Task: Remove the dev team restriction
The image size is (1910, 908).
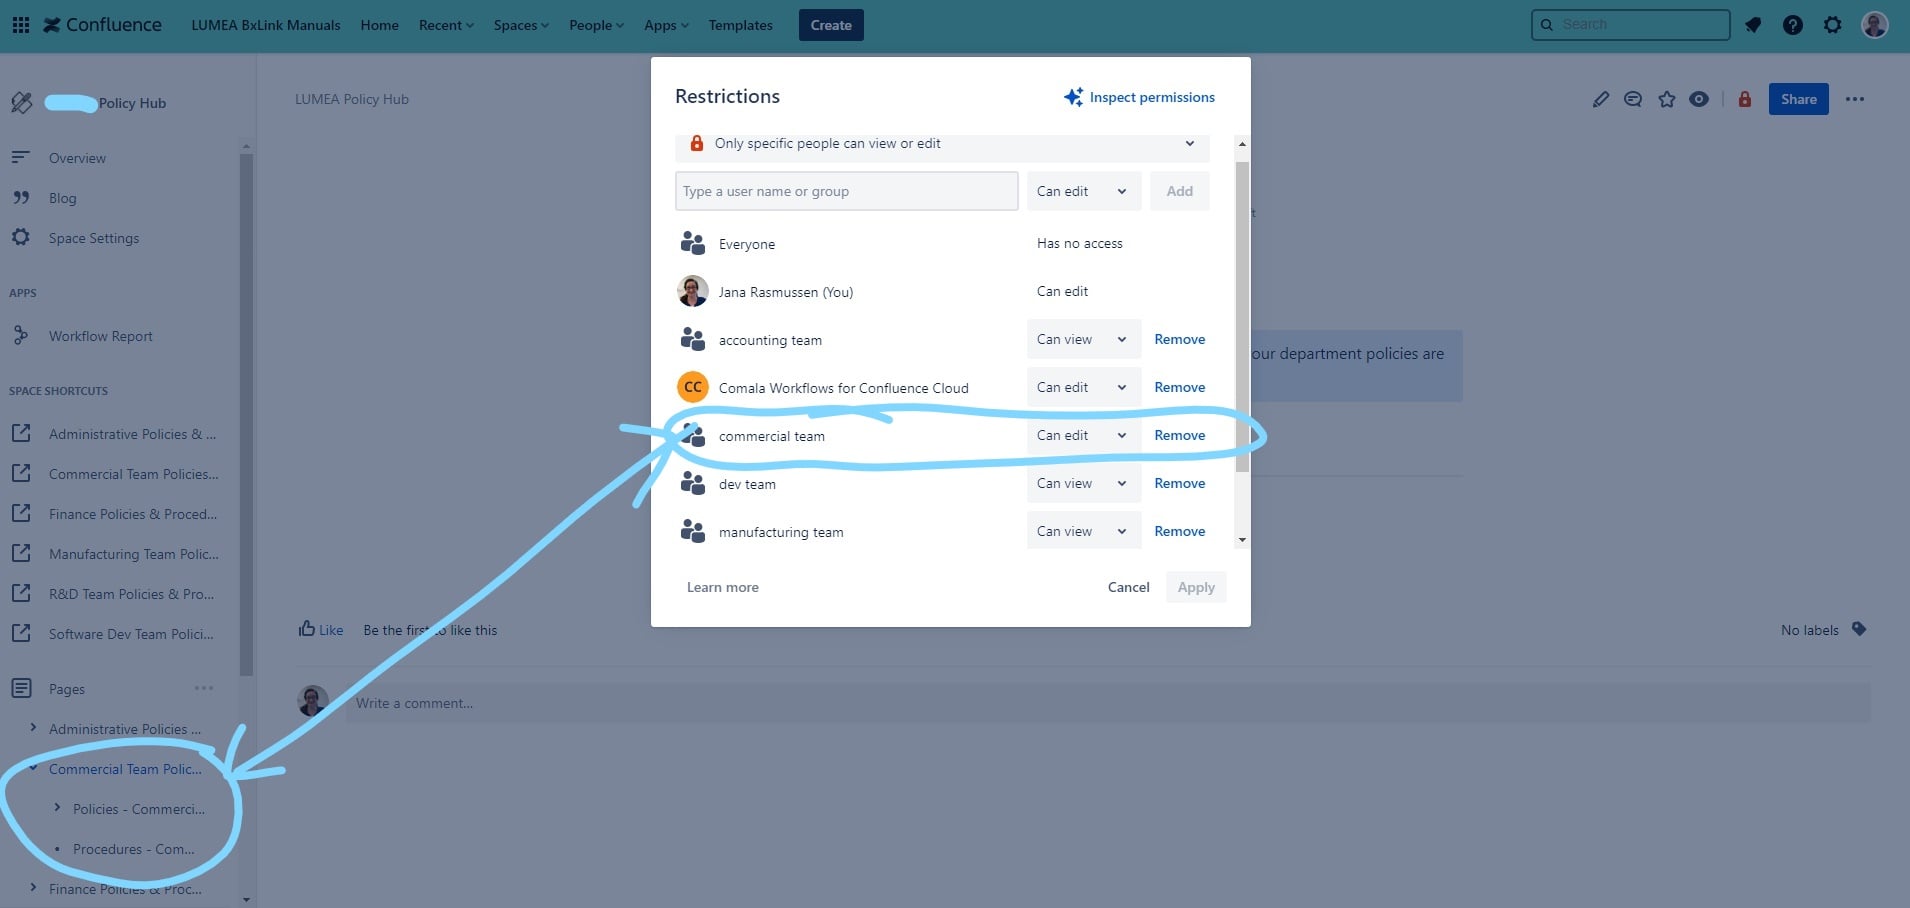Action: (x=1179, y=483)
